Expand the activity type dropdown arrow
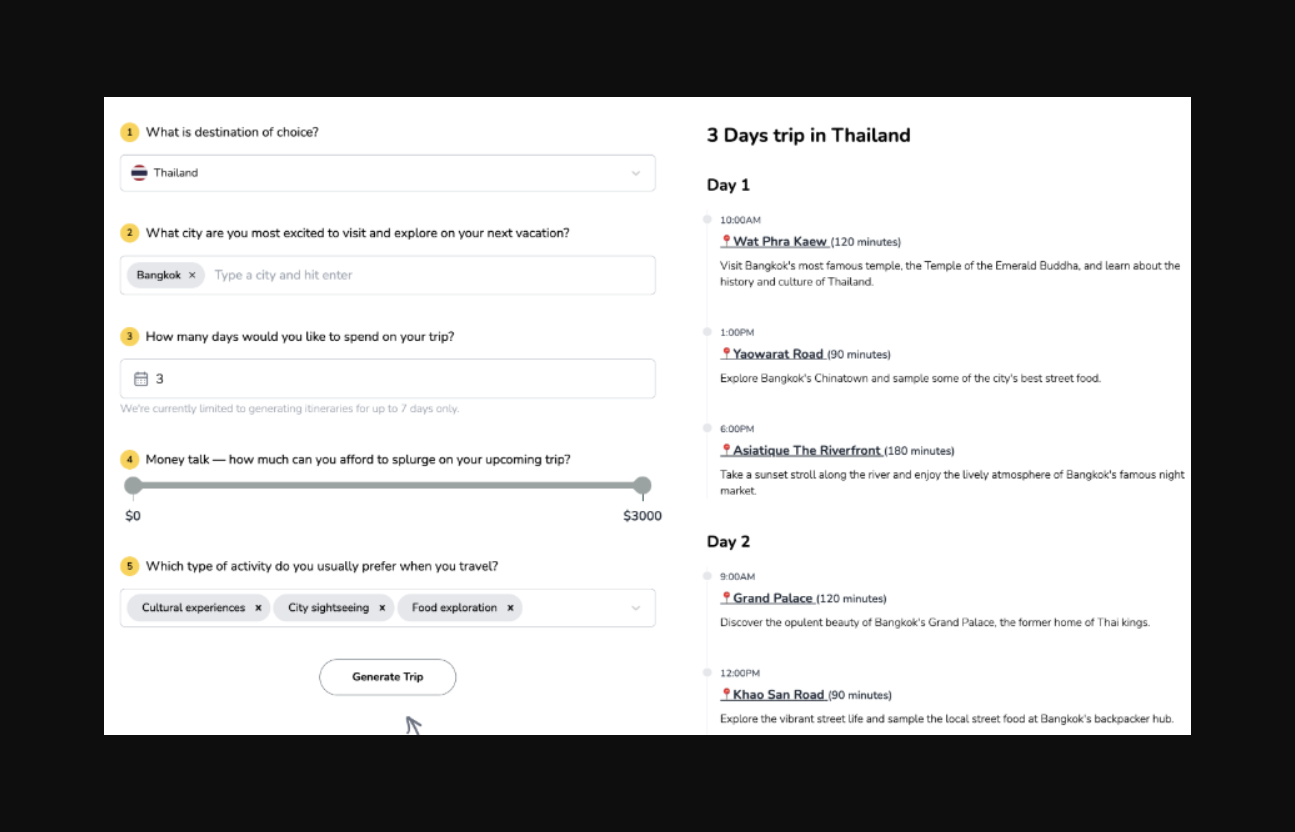The width and height of the screenshot is (1295, 832). pyautogui.click(x=635, y=608)
